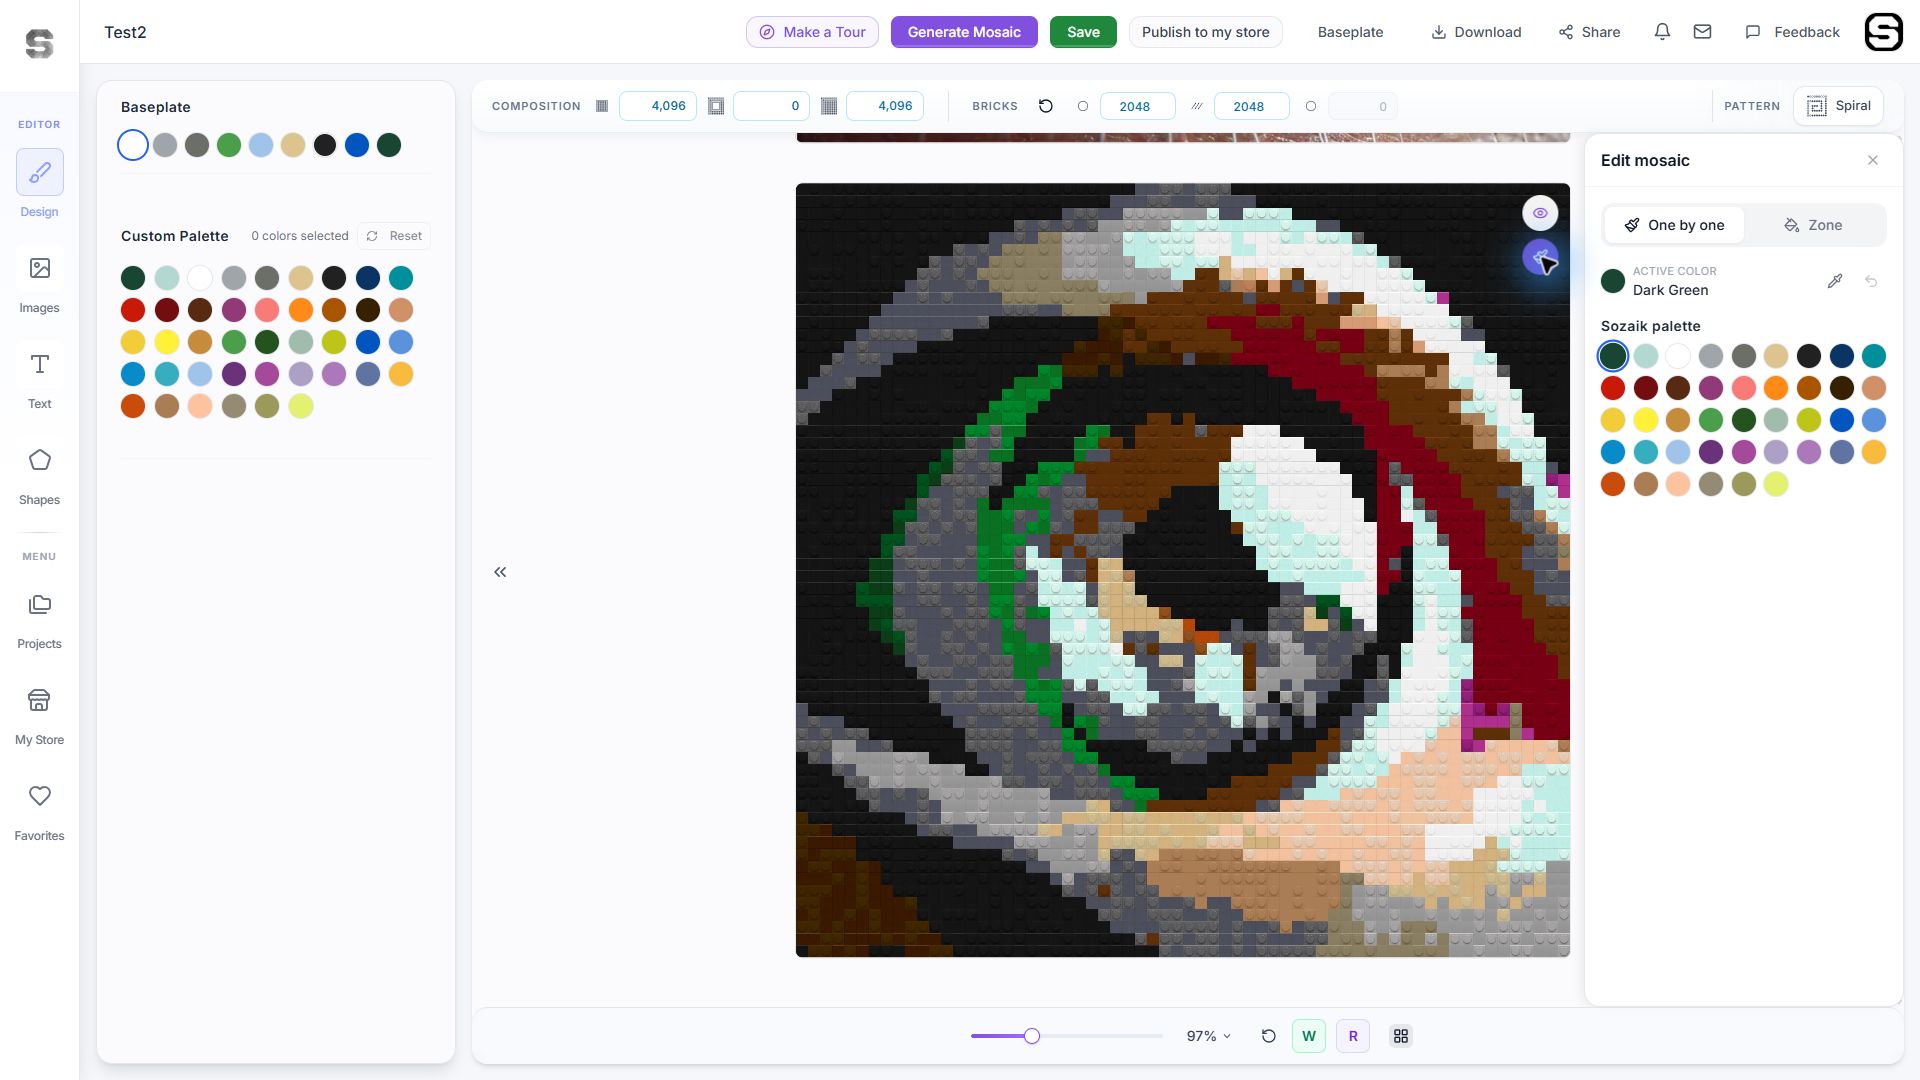Open the mail envelope icon
This screenshot has width=1920, height=1080.
coord(1702,32)
